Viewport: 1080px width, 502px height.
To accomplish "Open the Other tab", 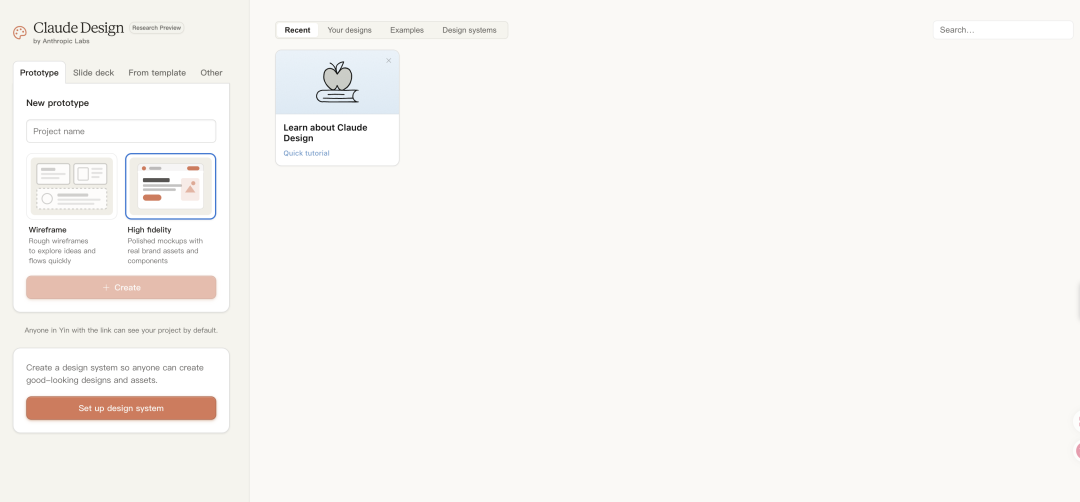I will (211, 73).
